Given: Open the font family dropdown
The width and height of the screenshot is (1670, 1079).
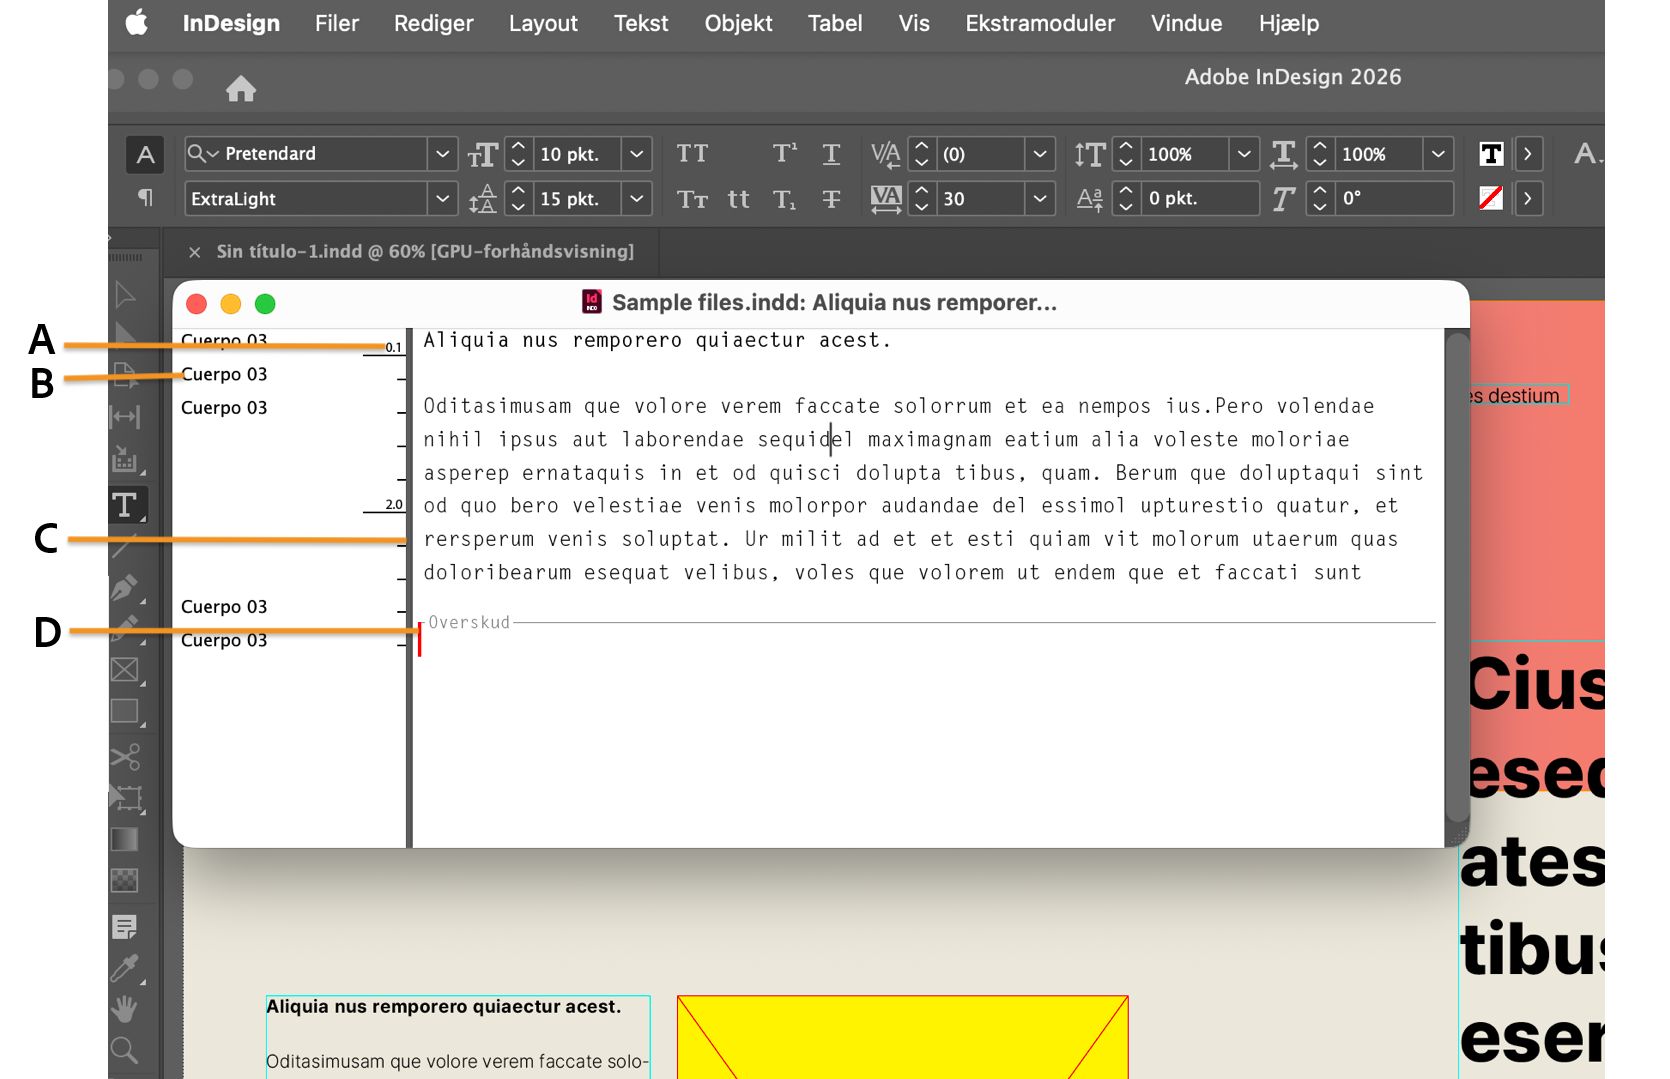Looking at the screenshot, I should 442,154.
